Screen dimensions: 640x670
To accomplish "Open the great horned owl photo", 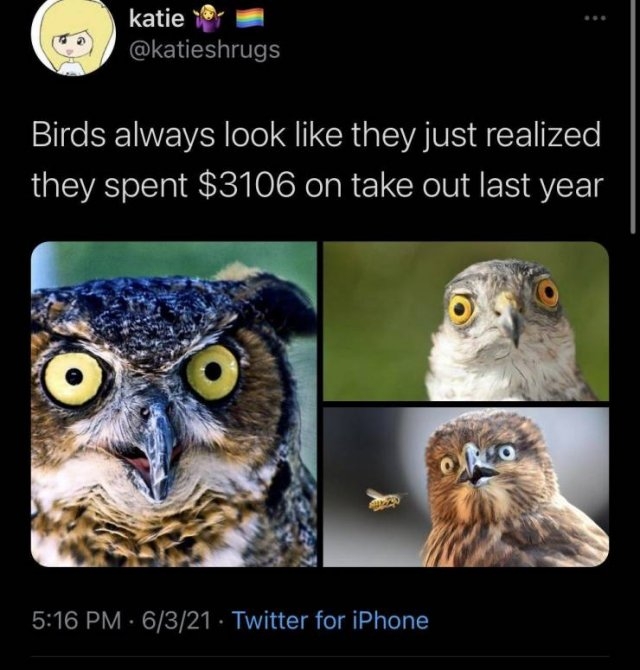I will [174, 404].
